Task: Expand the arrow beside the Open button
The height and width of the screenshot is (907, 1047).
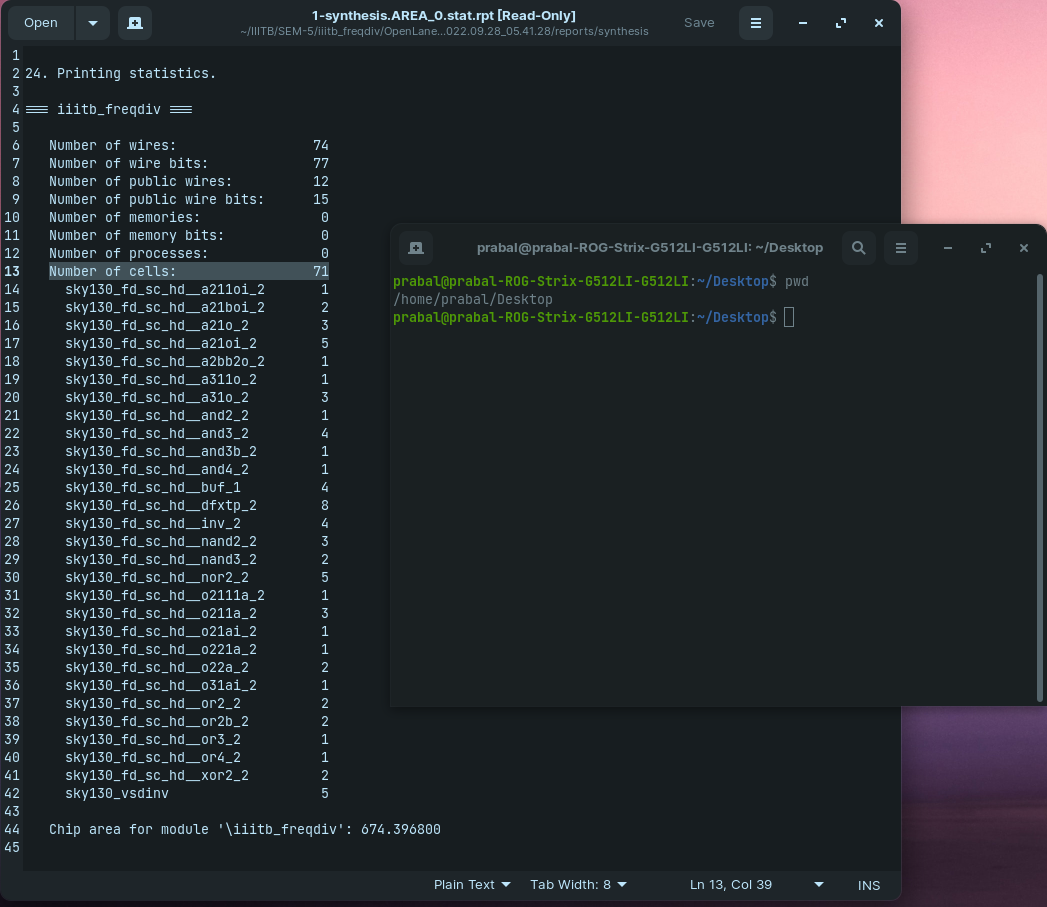Action: click(x=93, y=22)
